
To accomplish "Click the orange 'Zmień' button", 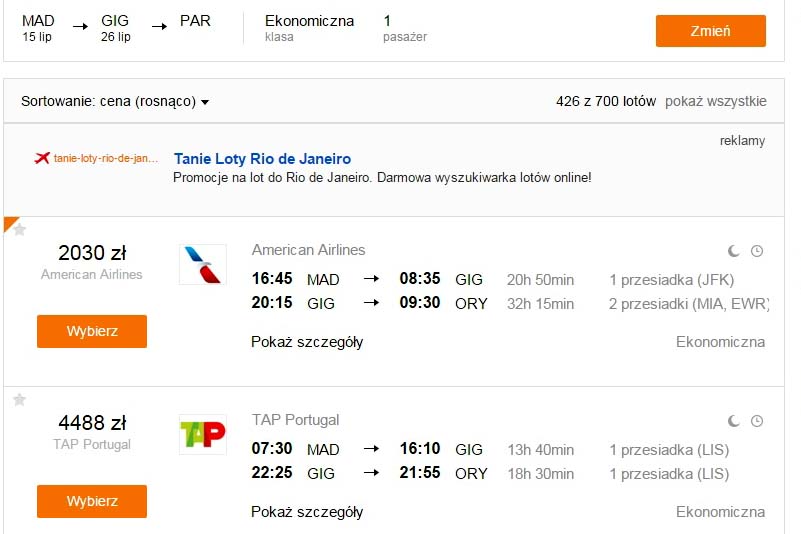I will [711, 31].
